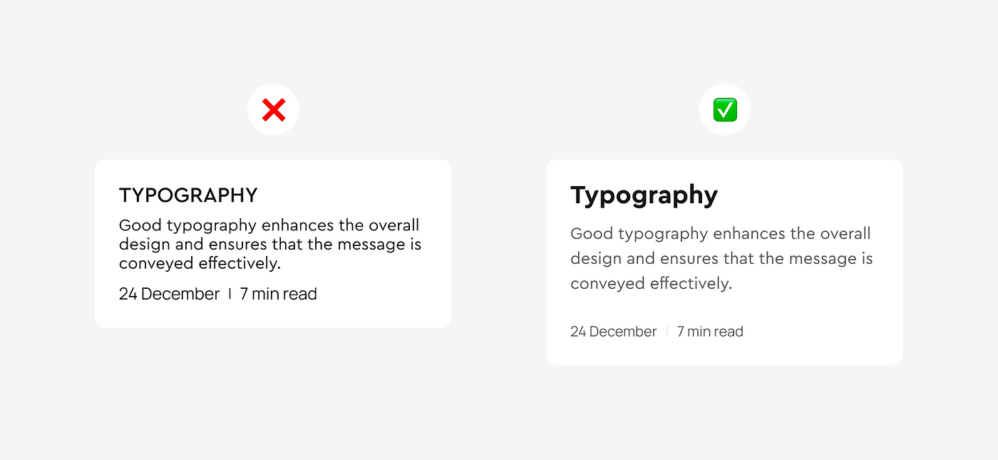Click "7 min read" in the left card
The image size is (998, 460).
tap(278, 294)
